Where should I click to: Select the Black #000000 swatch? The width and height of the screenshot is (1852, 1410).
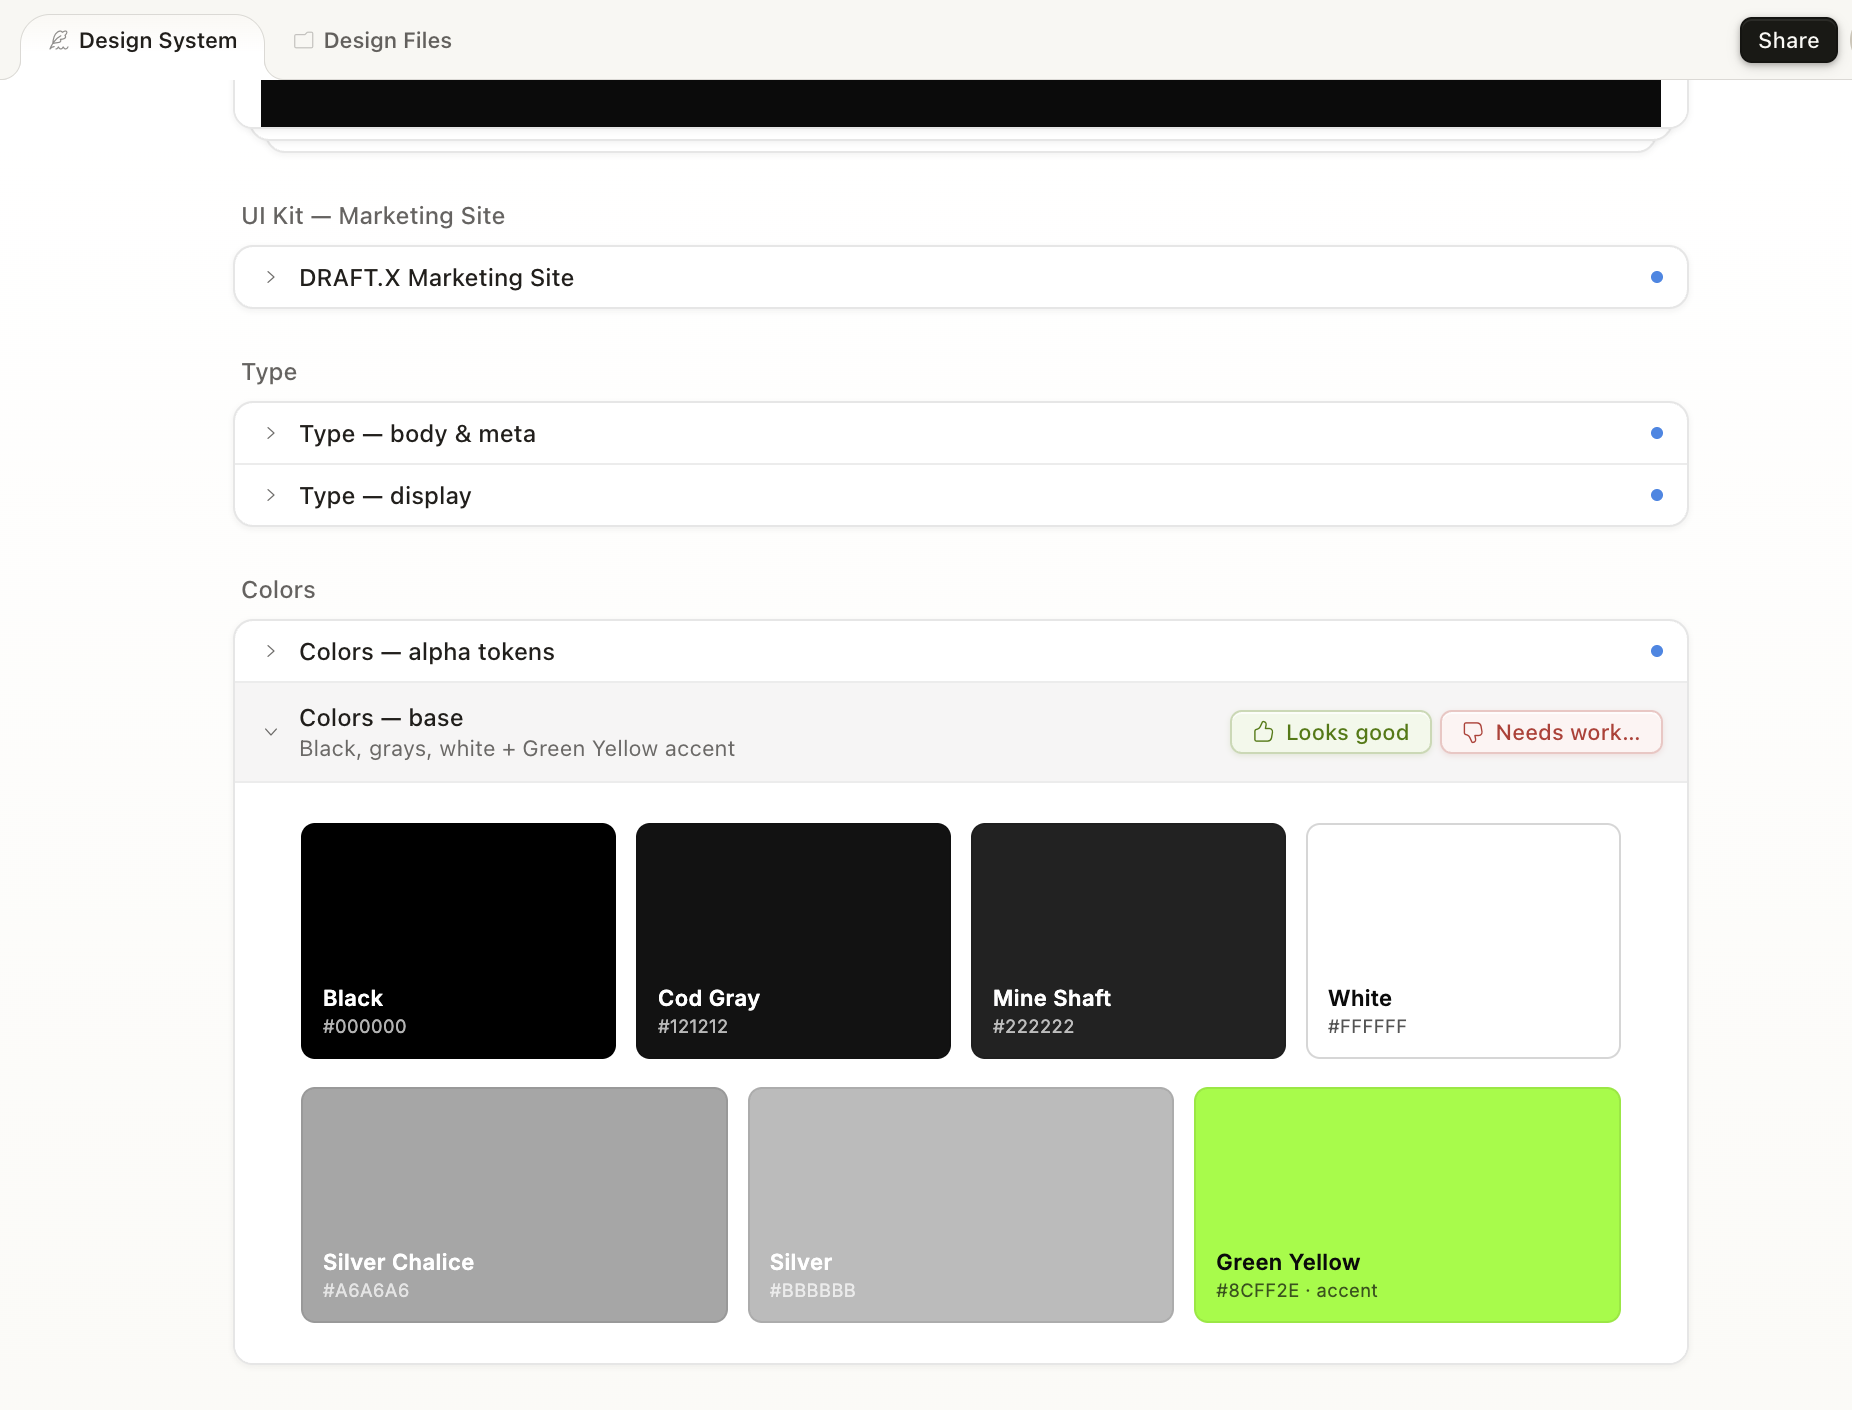click(458, 941)
